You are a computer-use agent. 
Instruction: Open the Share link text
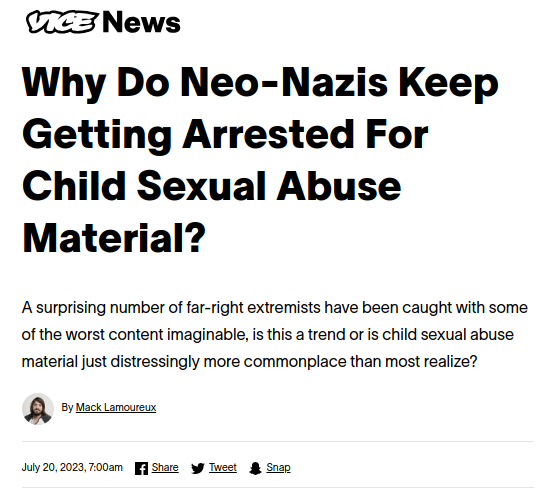[165, 467]
